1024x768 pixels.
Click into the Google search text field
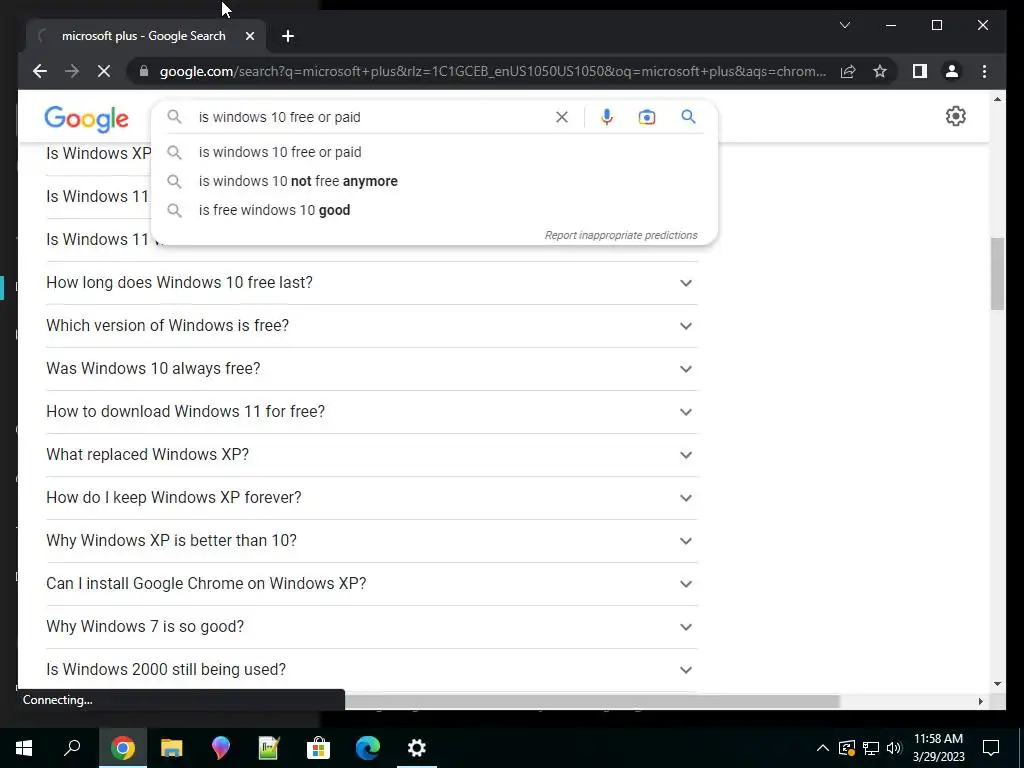click(x=372, y=117)
